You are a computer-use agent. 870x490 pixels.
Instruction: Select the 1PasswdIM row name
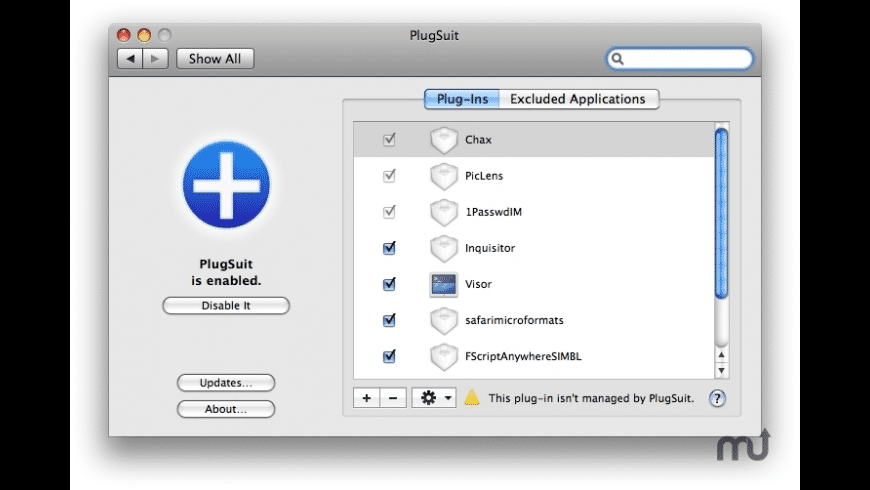pyautogui.click(x=493, y=211)
